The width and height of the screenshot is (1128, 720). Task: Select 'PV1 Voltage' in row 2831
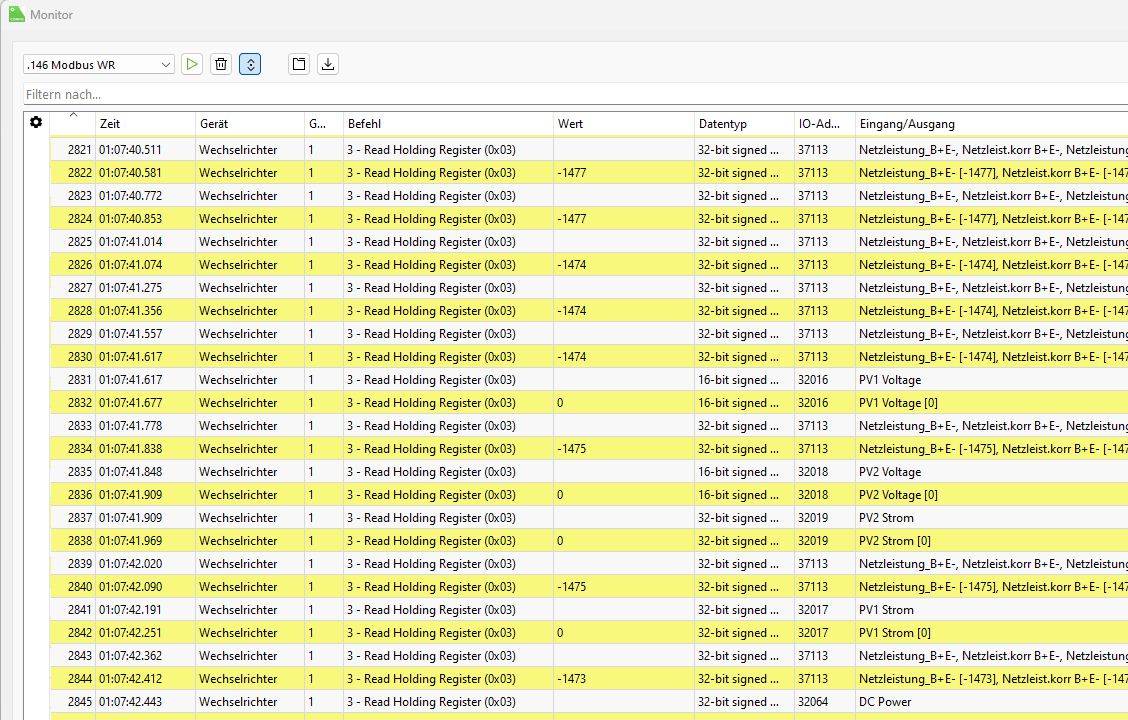point(890,380)
